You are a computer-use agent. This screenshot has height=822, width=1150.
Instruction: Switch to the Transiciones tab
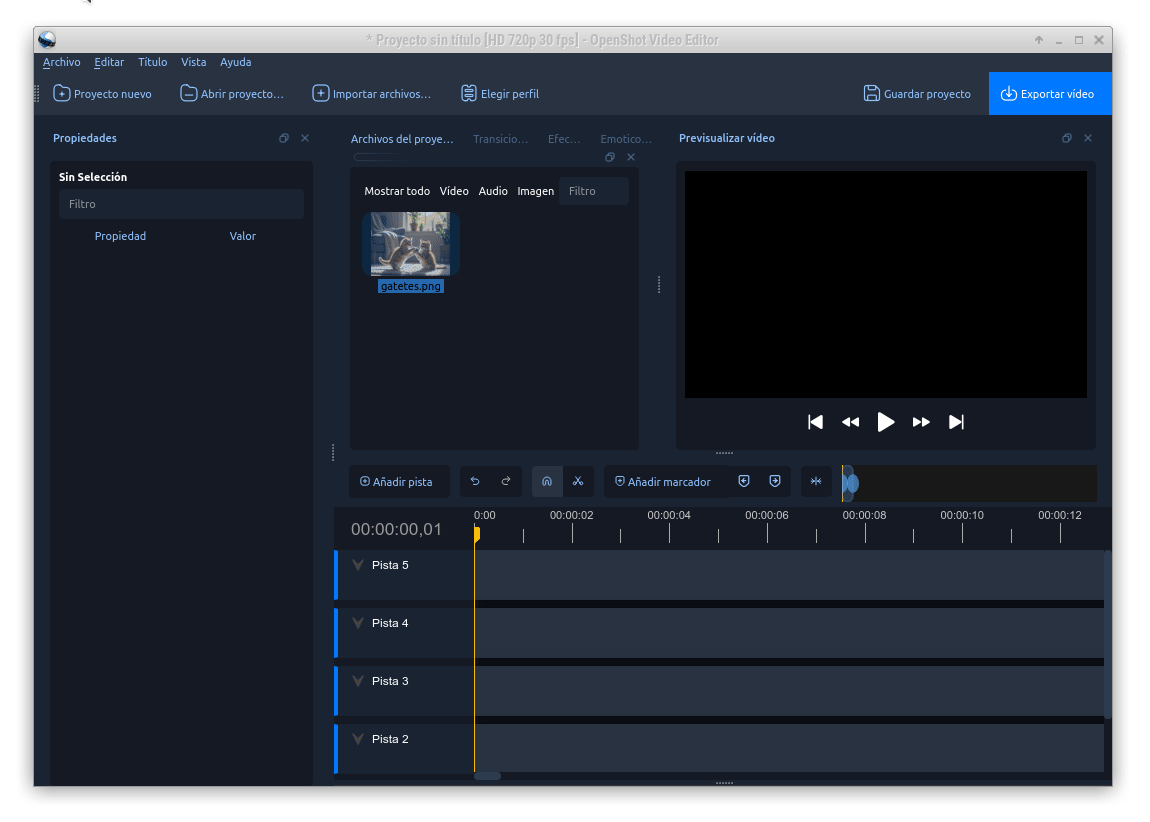click(x=500, y=139)
